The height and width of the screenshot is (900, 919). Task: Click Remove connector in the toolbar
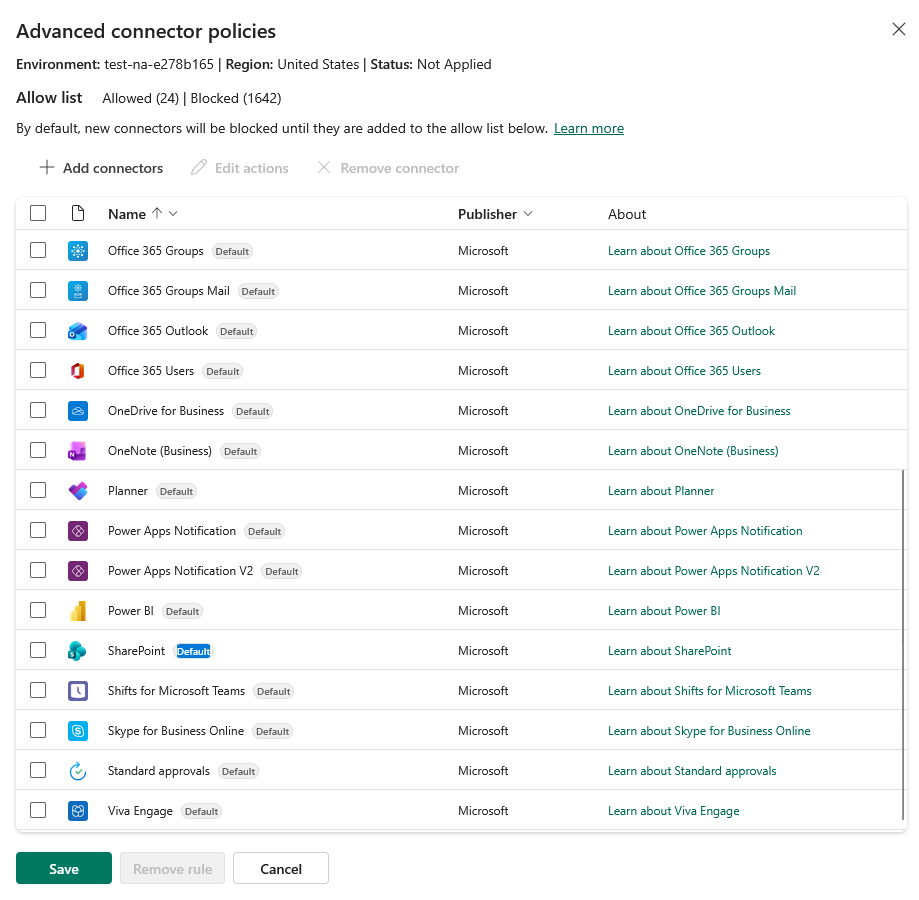pos(388,168)
